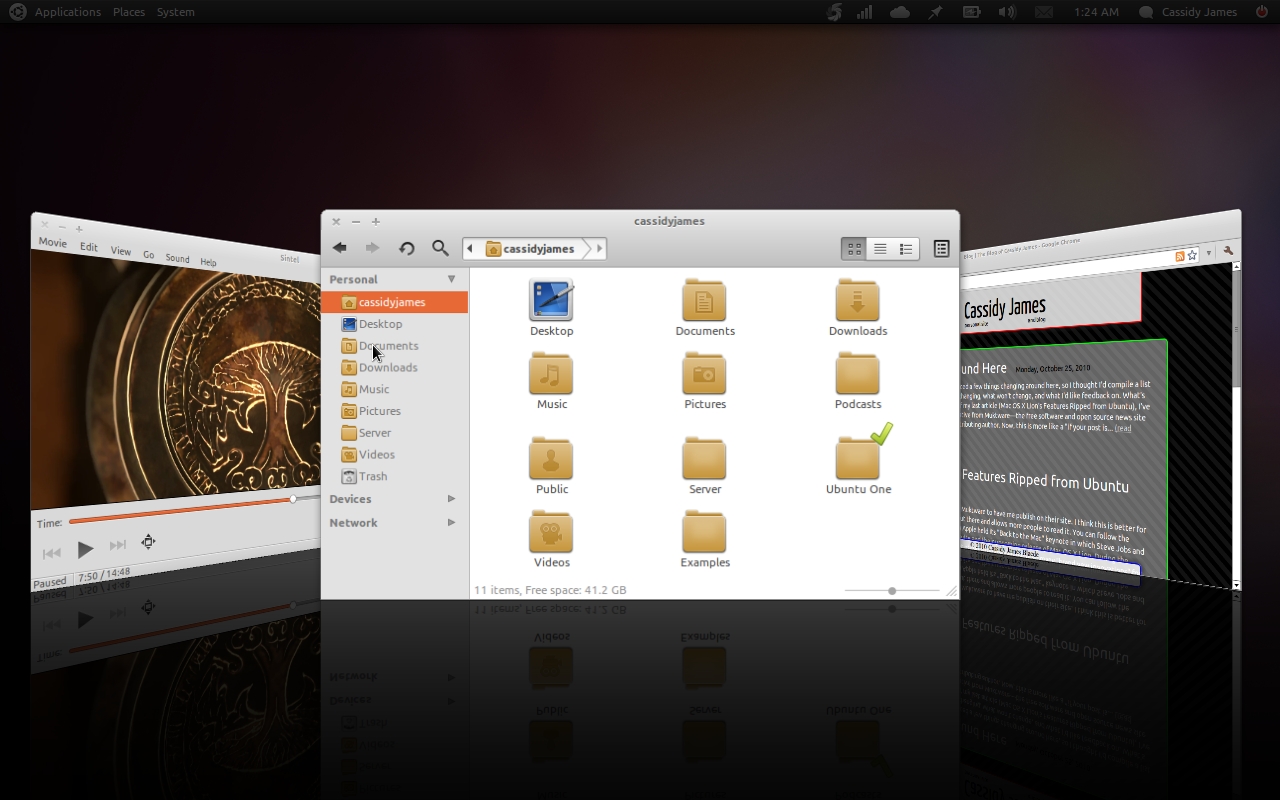Viewport: 1280px width, 800px height.
Task: Select the Ubuntu One folder icon
Action: coord(857,458)
